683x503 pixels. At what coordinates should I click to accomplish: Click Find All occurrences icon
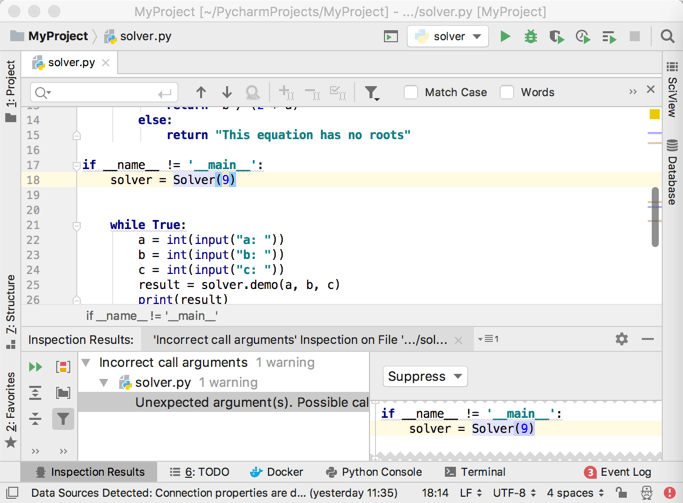(253, 92)
